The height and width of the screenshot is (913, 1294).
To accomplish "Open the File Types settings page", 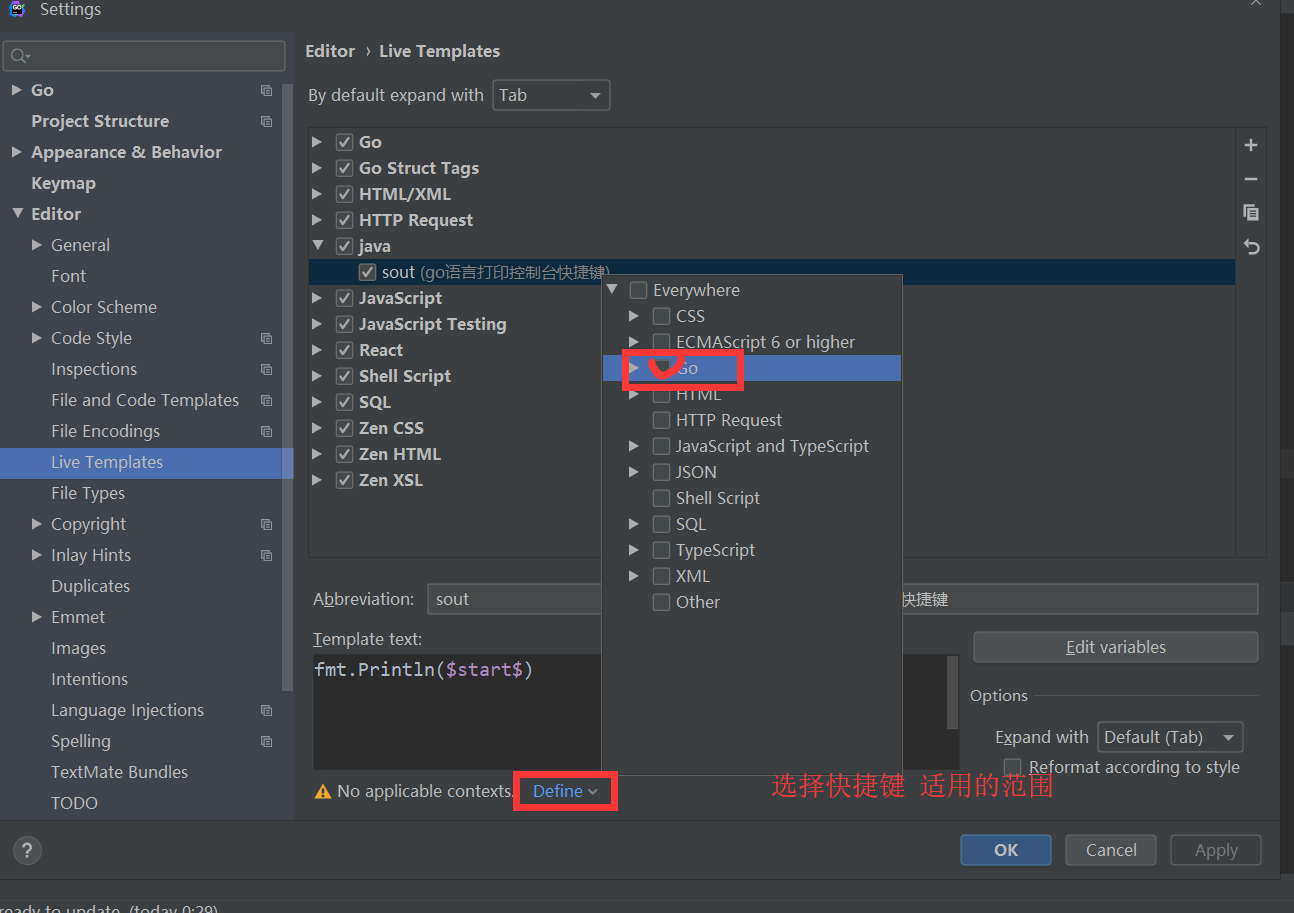I will 88,493.
